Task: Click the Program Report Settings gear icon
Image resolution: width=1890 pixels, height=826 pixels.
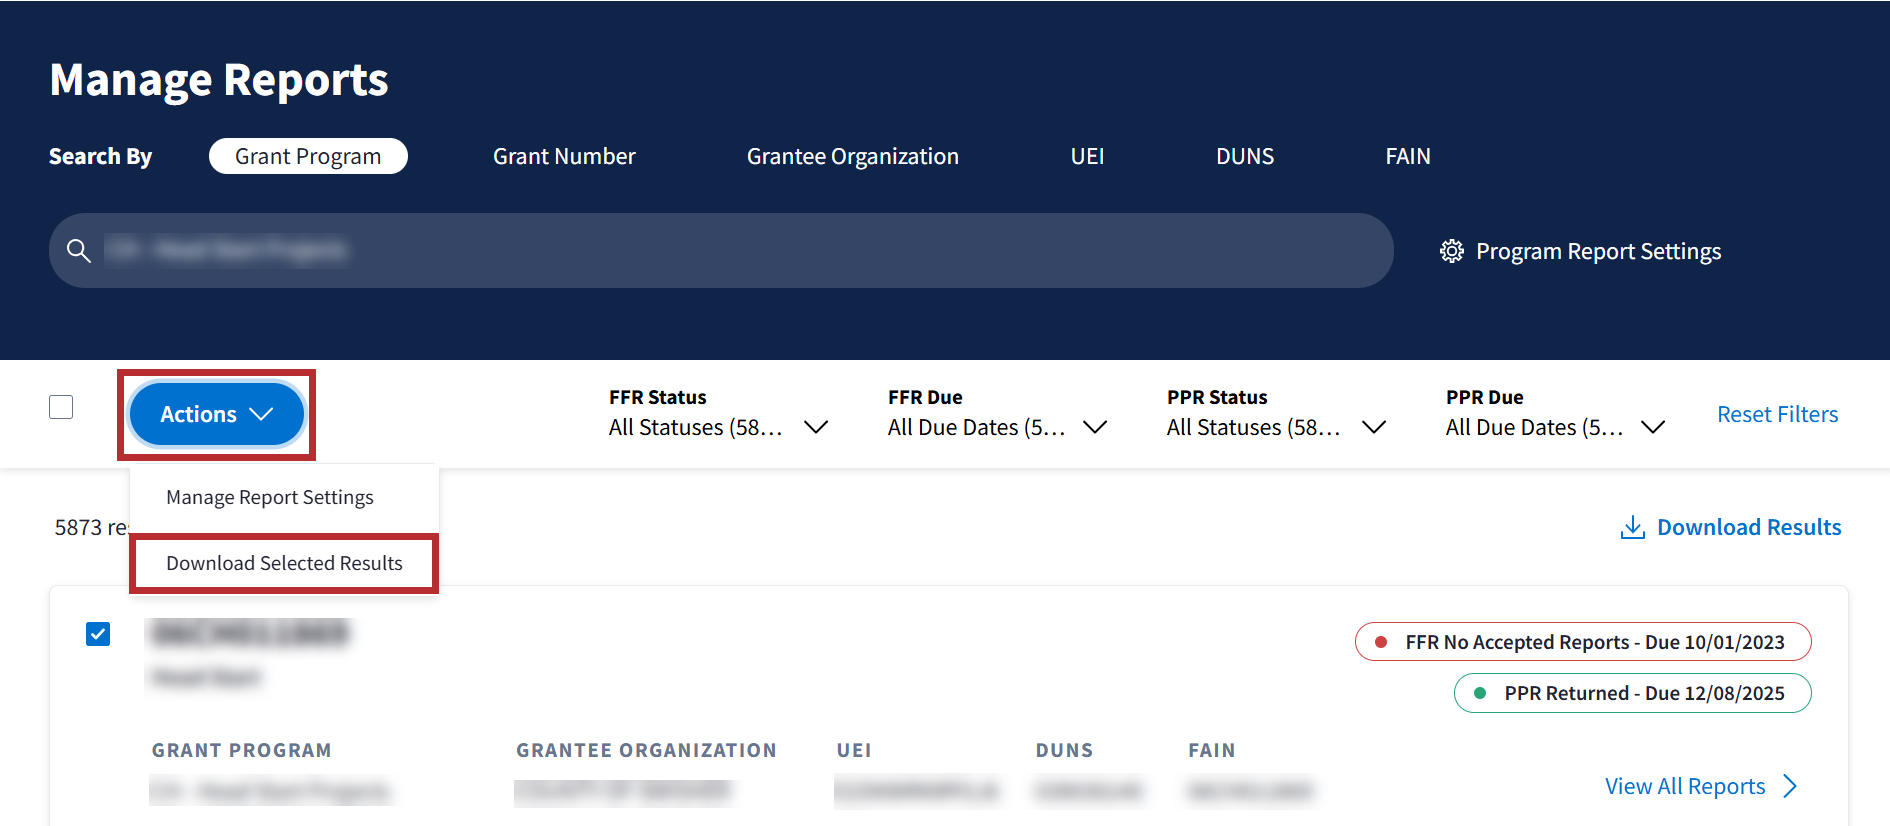Action: 1451,251
